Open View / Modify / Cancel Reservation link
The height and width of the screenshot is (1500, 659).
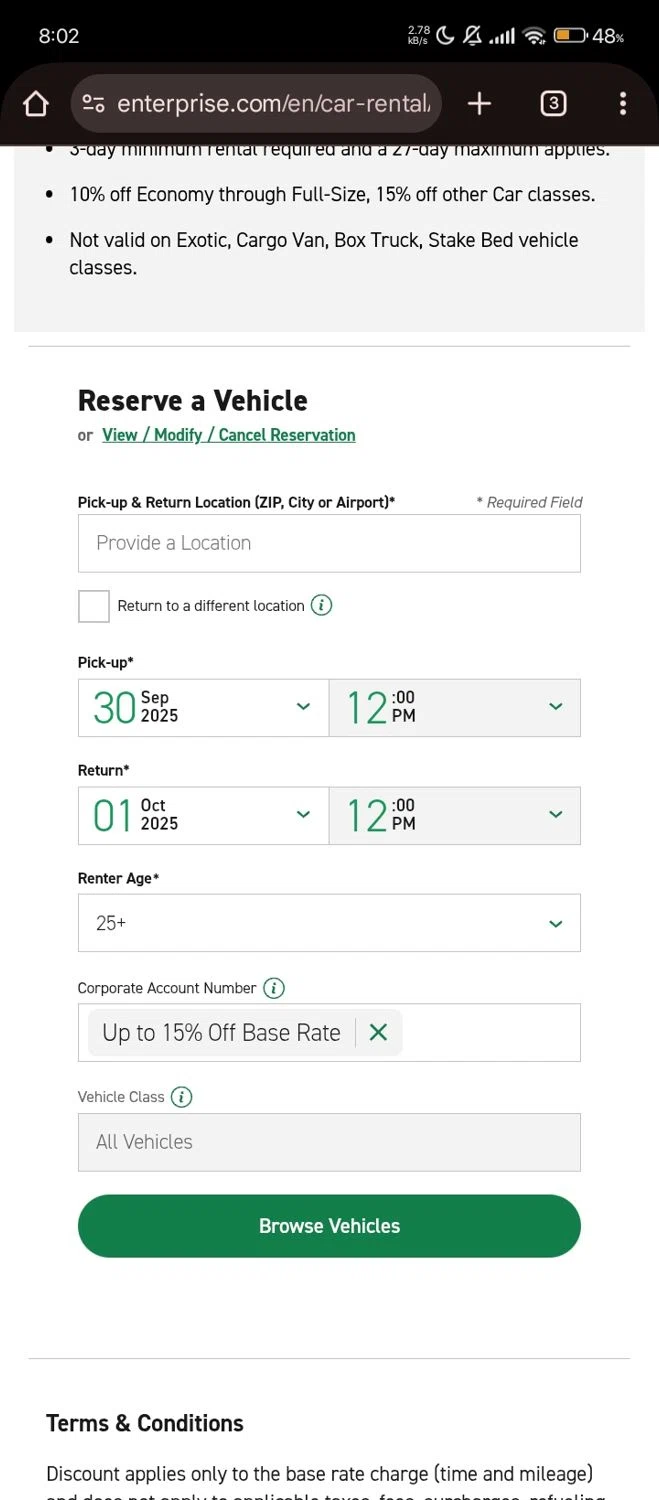click(228, 435)
